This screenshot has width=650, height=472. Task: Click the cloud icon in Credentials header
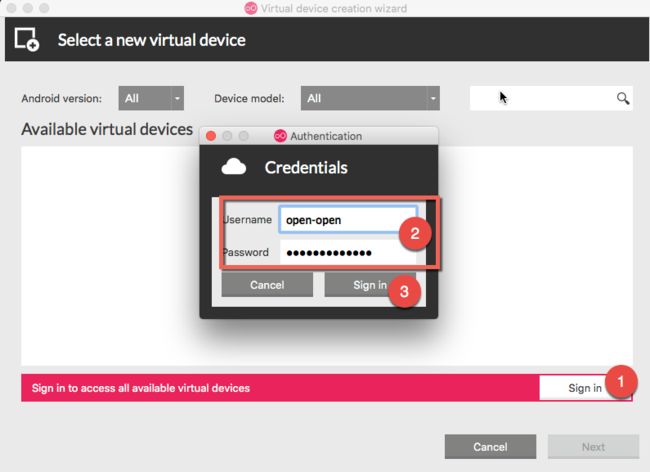(234, 167)
